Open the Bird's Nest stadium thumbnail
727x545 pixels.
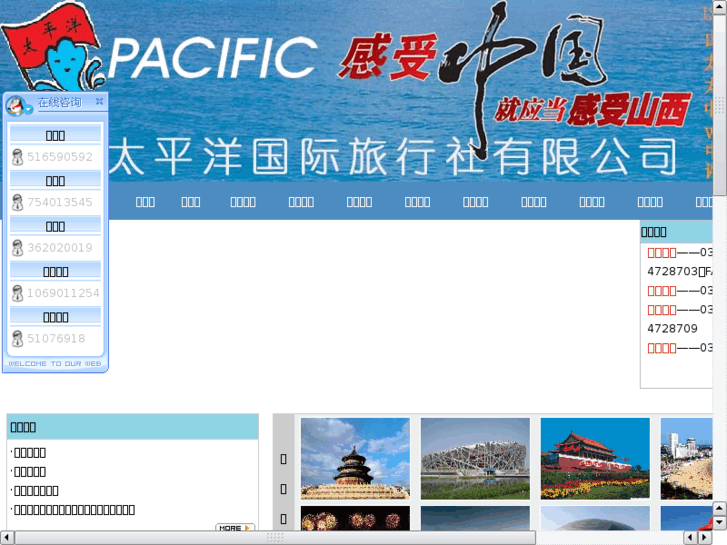point(475,459)
